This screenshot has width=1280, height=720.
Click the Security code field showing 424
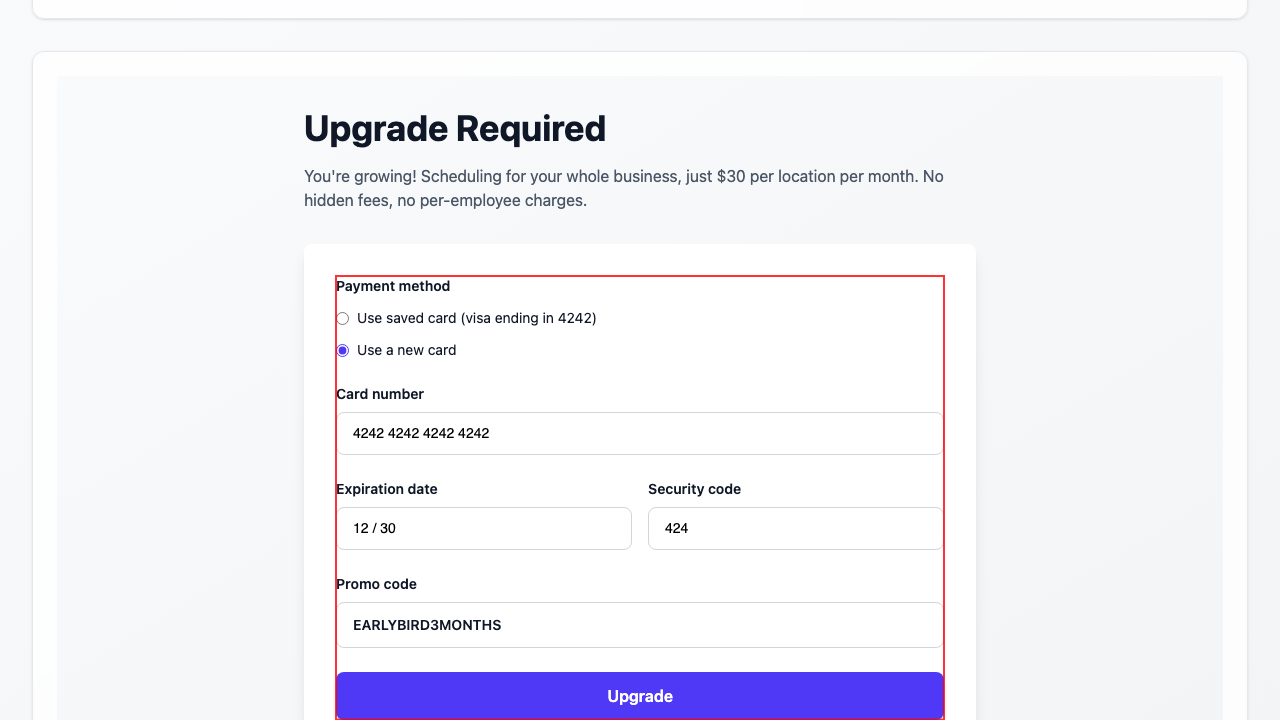pos(795,528)
